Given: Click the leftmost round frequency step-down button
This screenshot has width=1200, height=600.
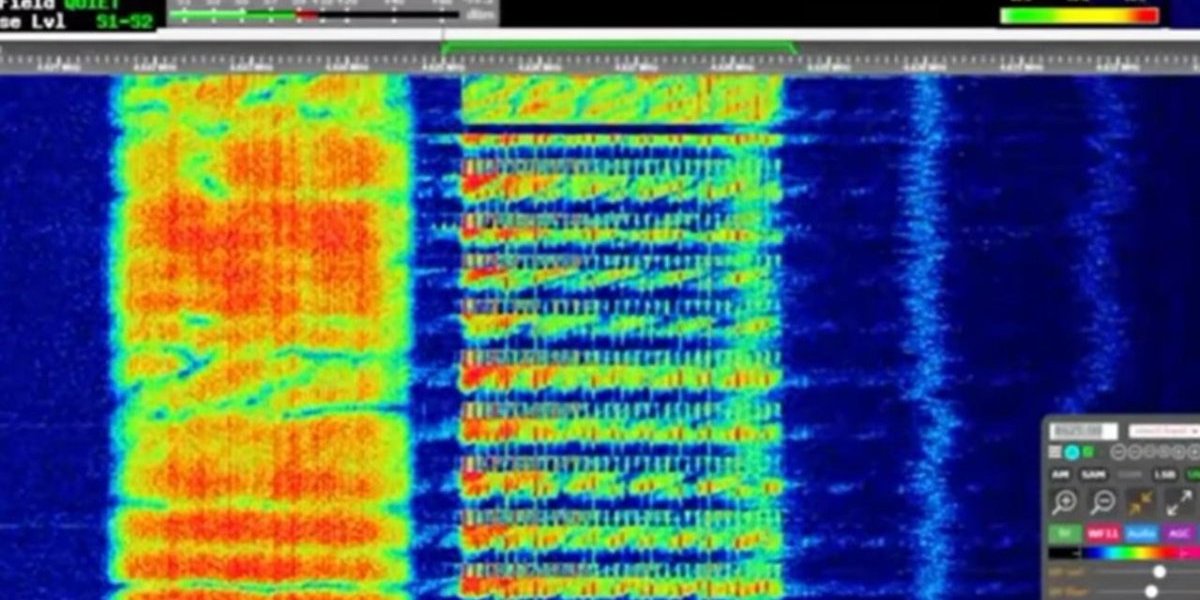Looking at the screenshot, I should point(1119,451).
